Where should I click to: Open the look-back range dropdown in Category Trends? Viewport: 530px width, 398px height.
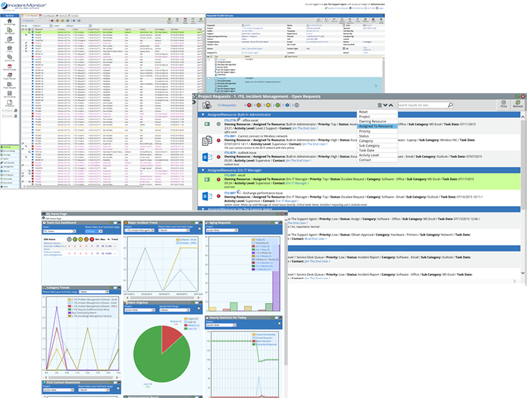click(x=94, y=291)
